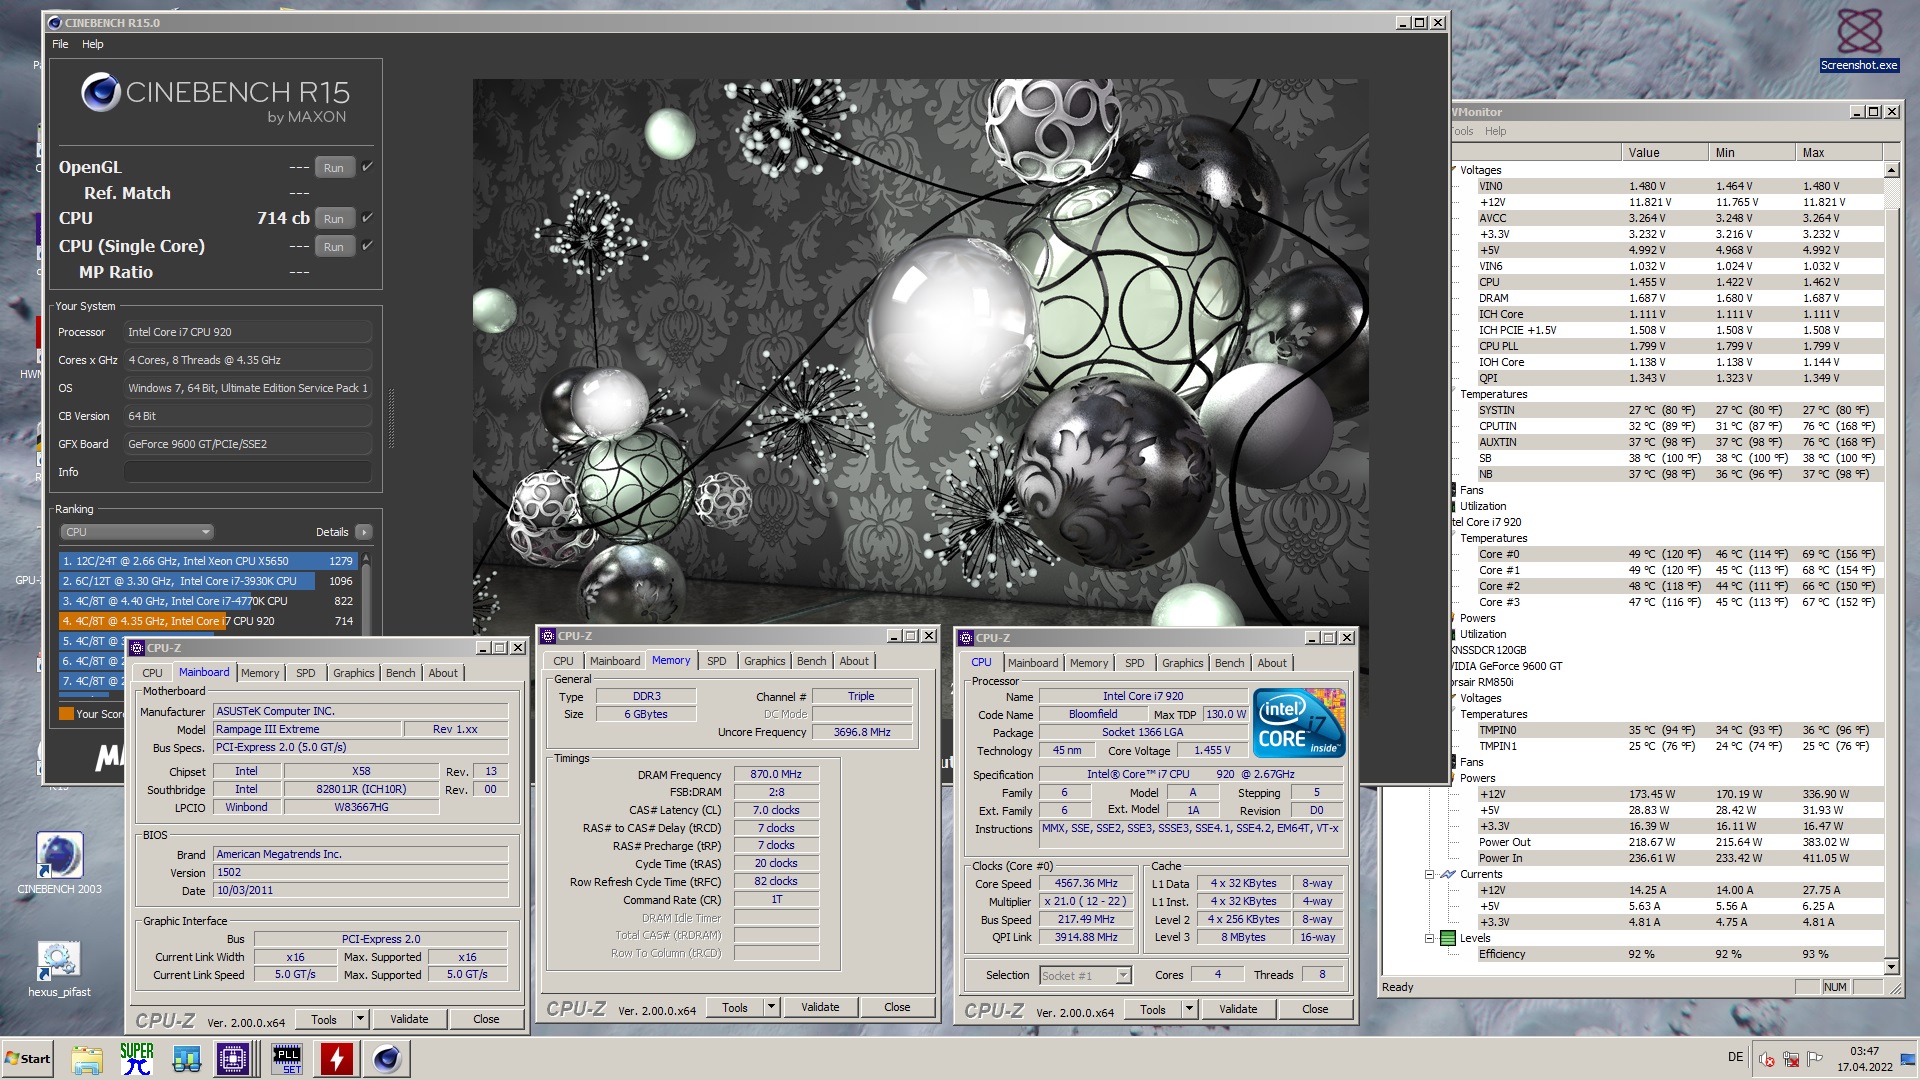Click the DE language indicator in the tray
1920x1080 pixels.
[x=1735, y=1057]
